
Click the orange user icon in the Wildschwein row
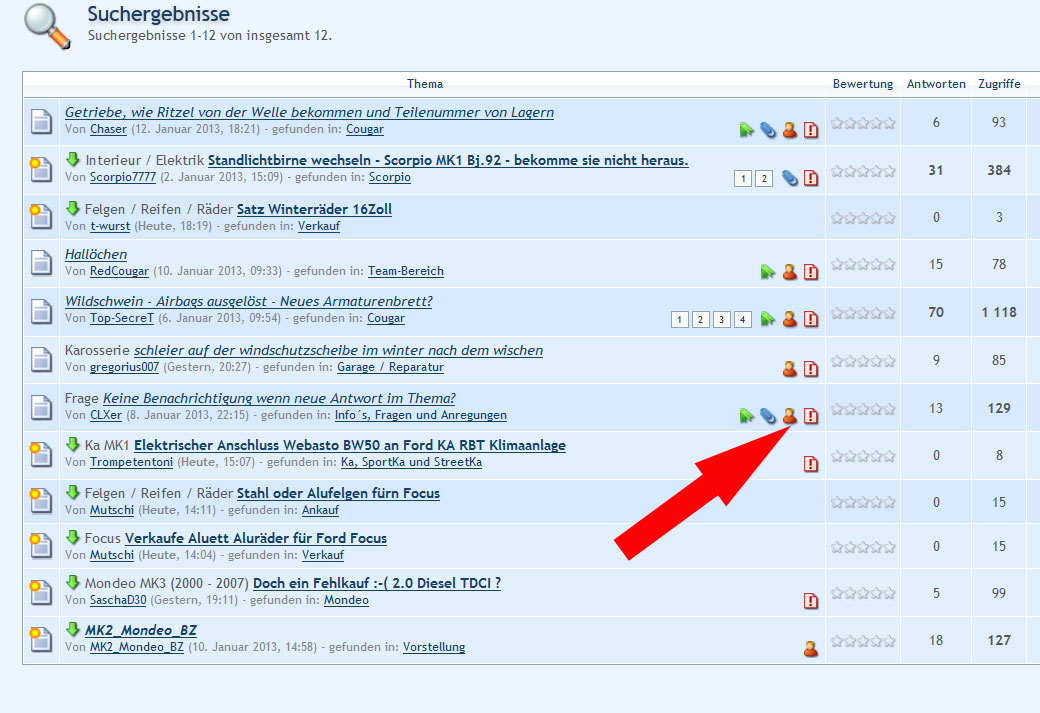point(789,319)
